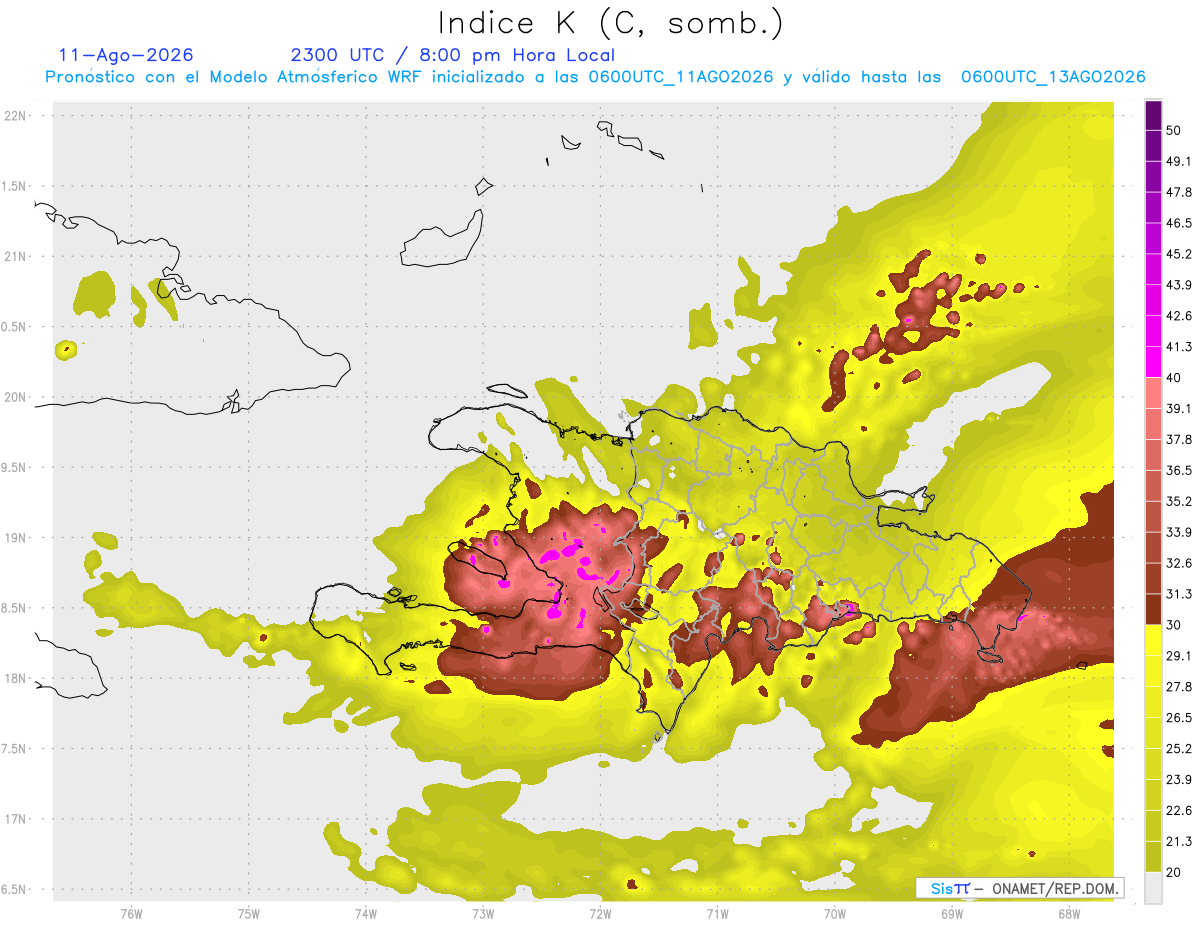The image size is (1200, 927).
Task: Select the '20N' latitude axis label
Action: (17, 397)
